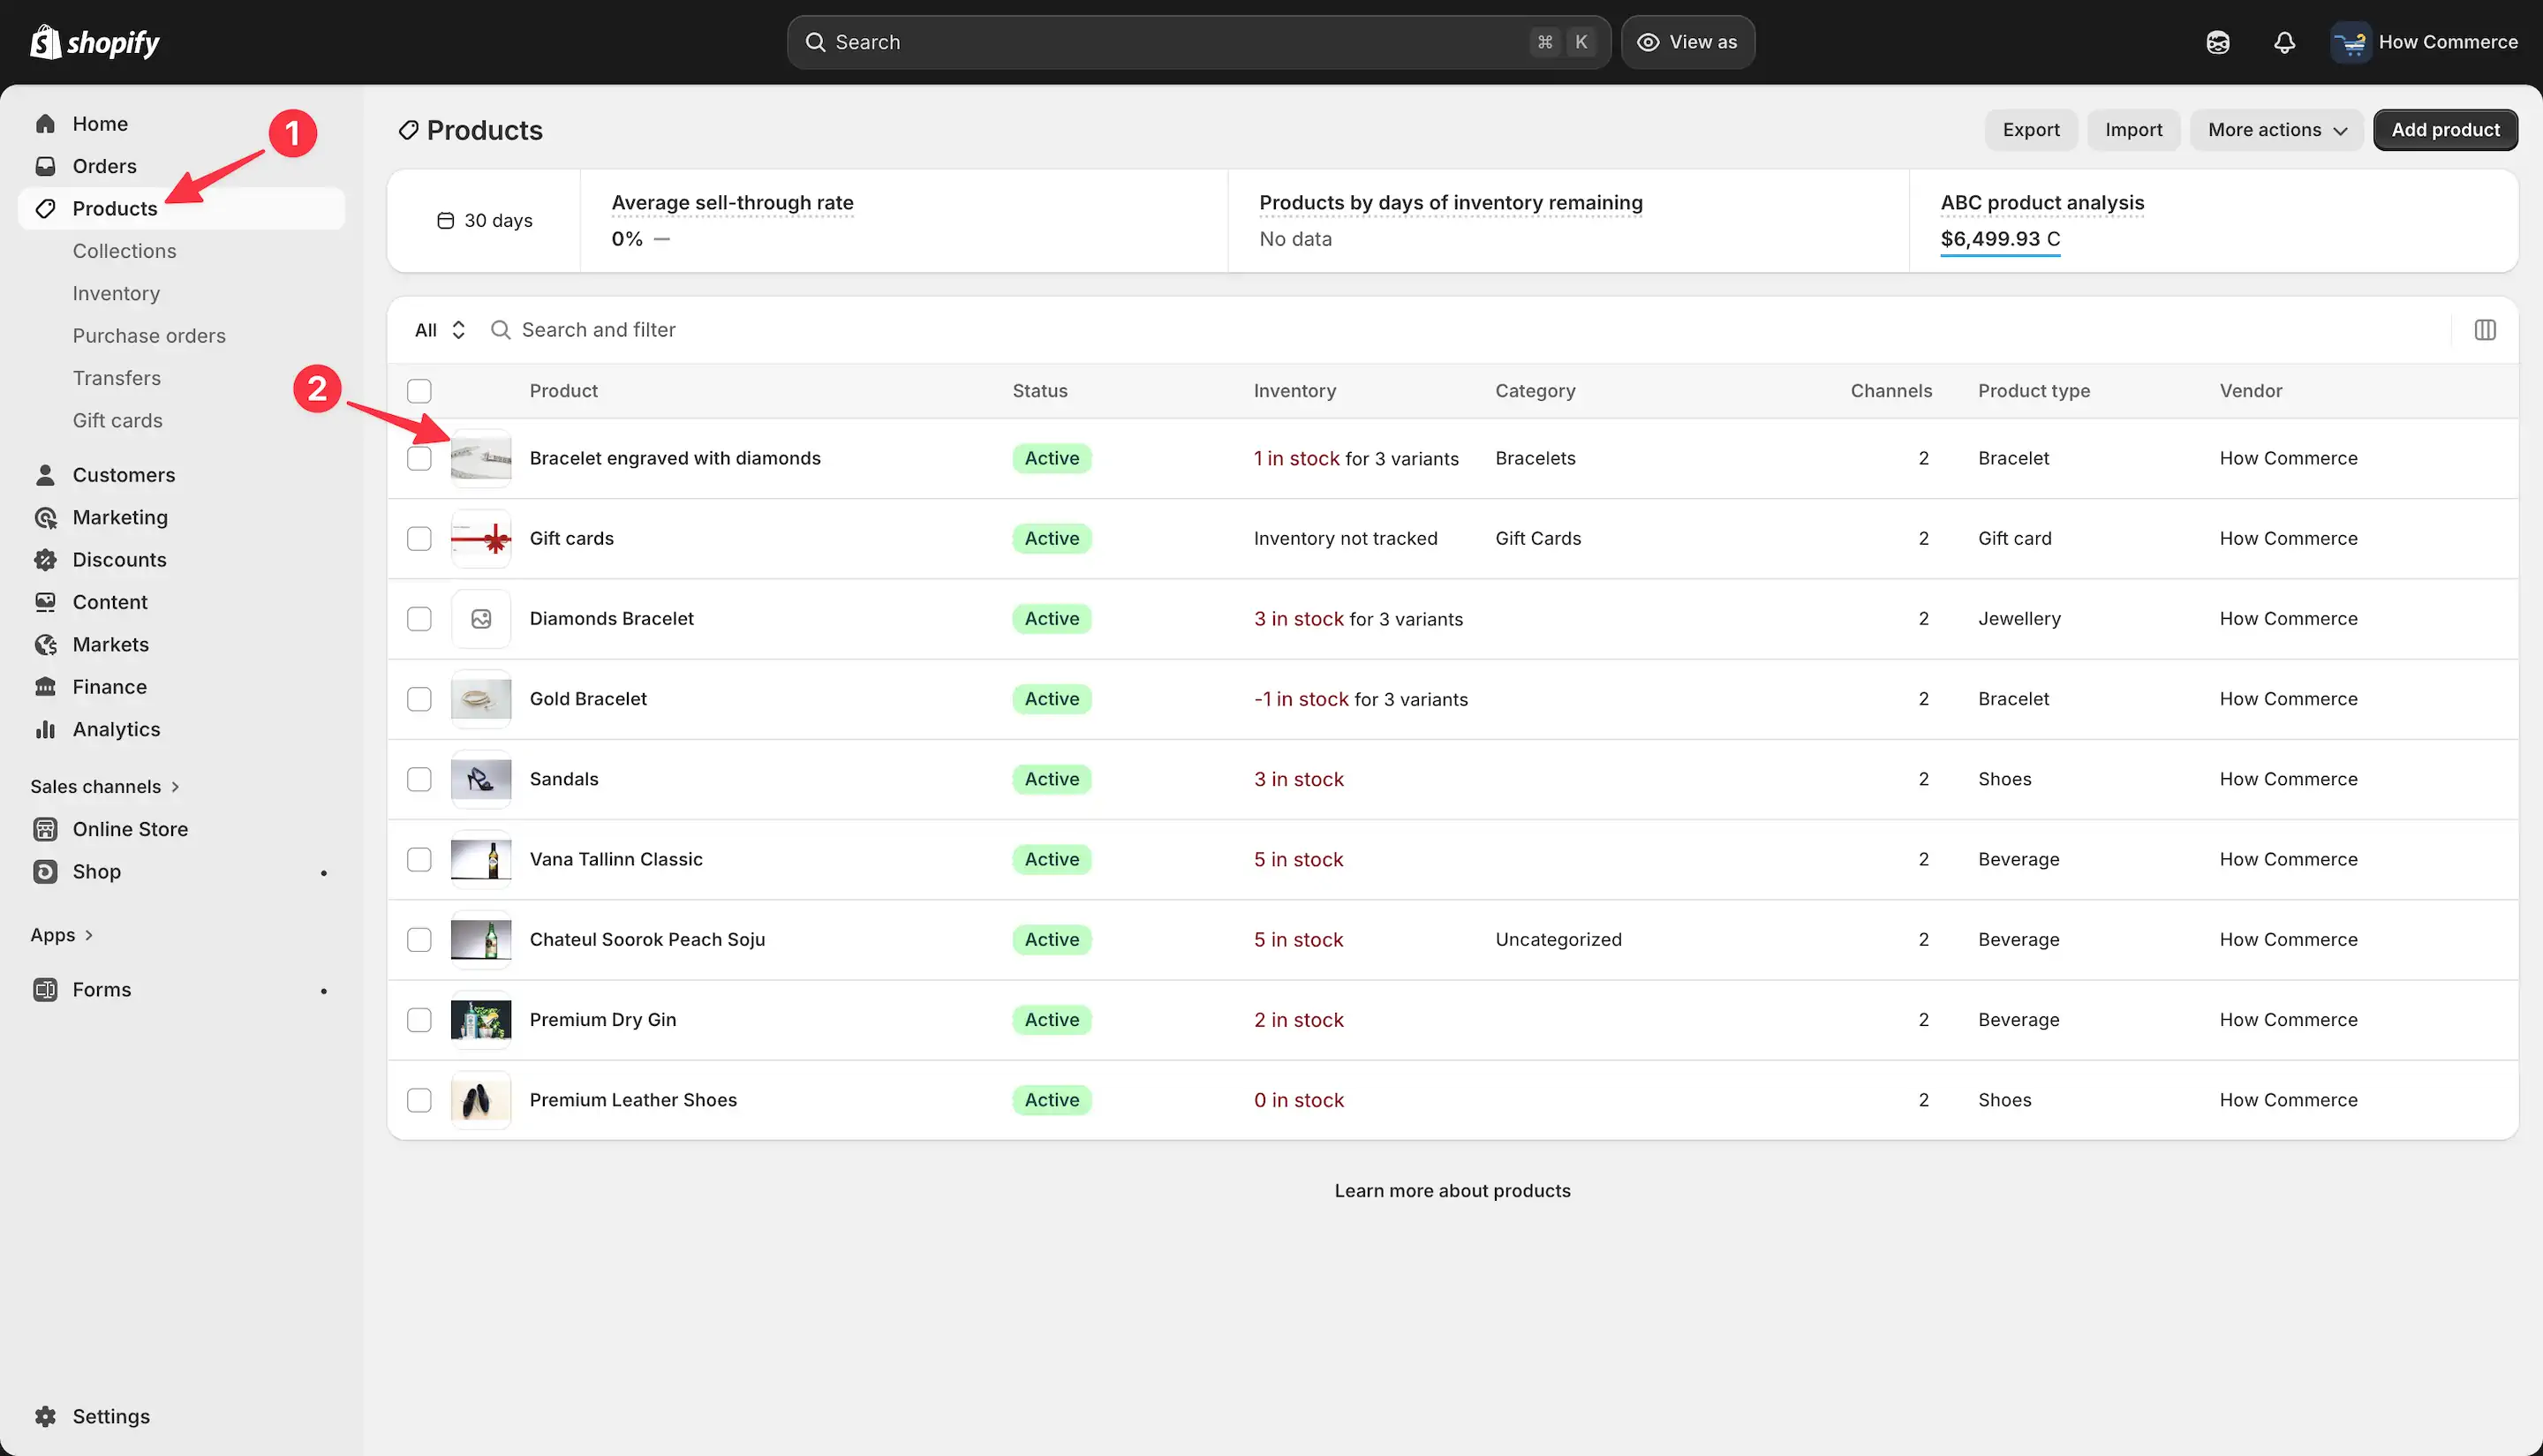Open the Sidekick assistant icon
Viewport: 2543px width, 1456px height.
click(2217, 42)
